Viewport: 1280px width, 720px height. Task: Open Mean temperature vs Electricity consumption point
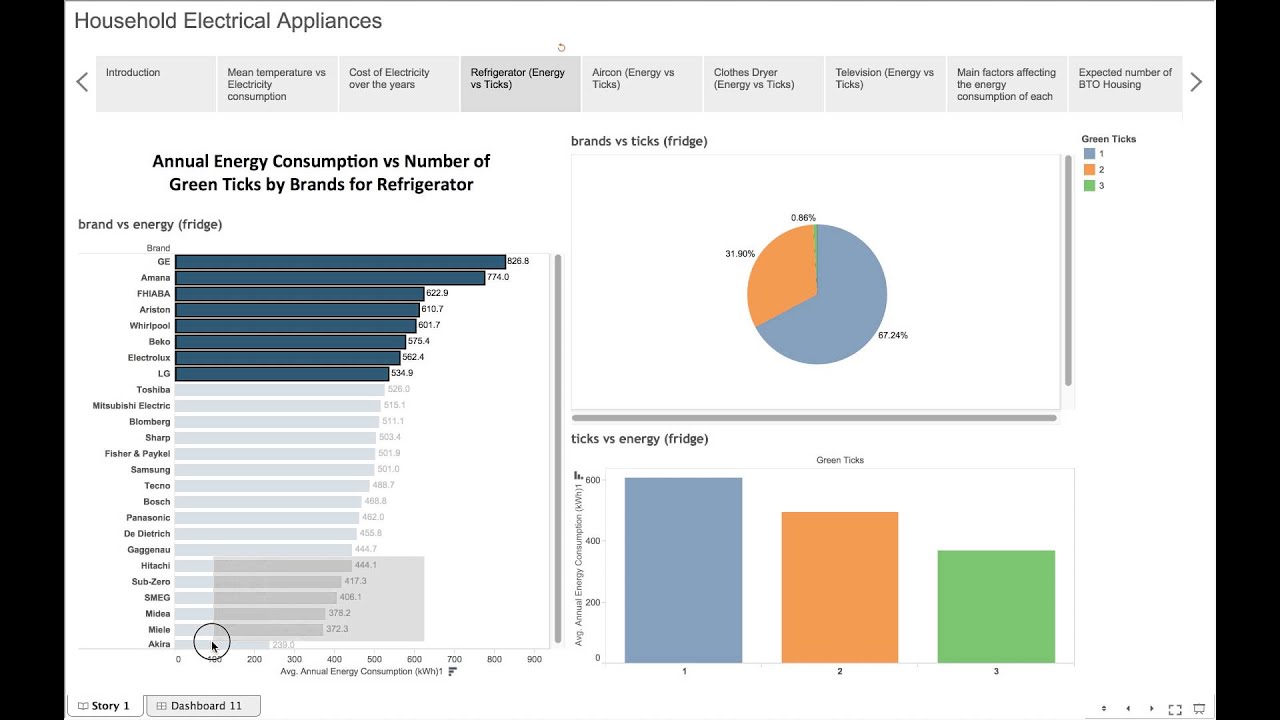[x=277, y=84]
